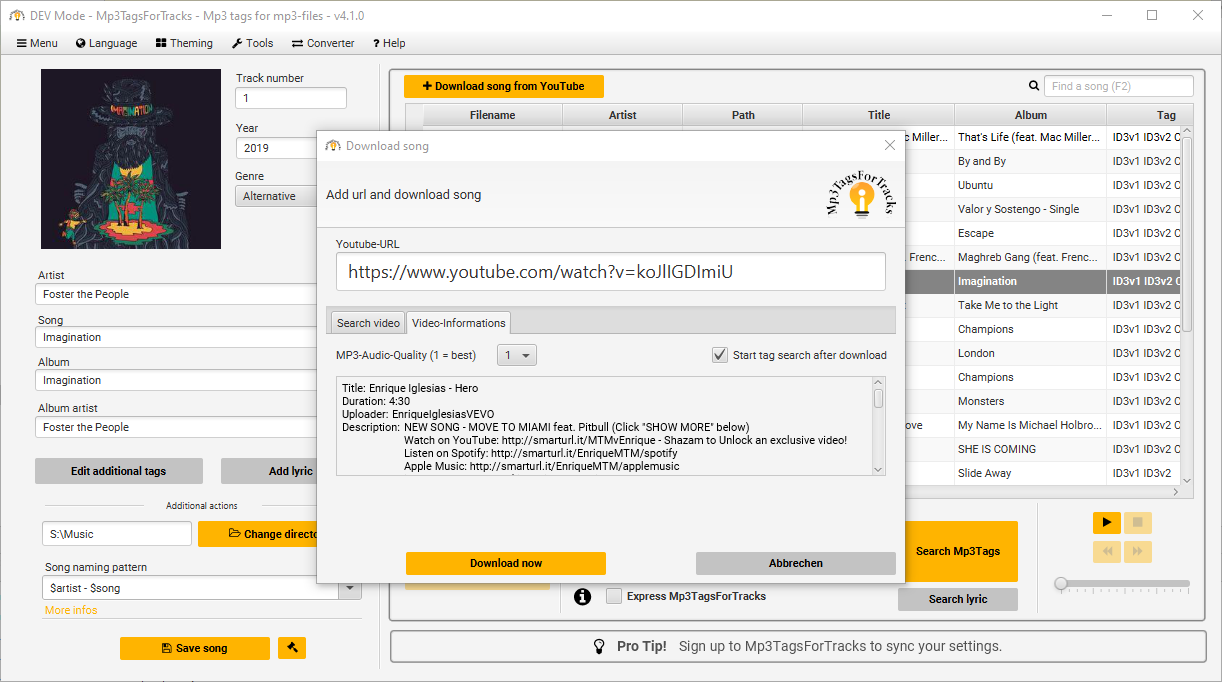
Task: Click the hammer tool icon beside Save song
Action: (292, 648)
